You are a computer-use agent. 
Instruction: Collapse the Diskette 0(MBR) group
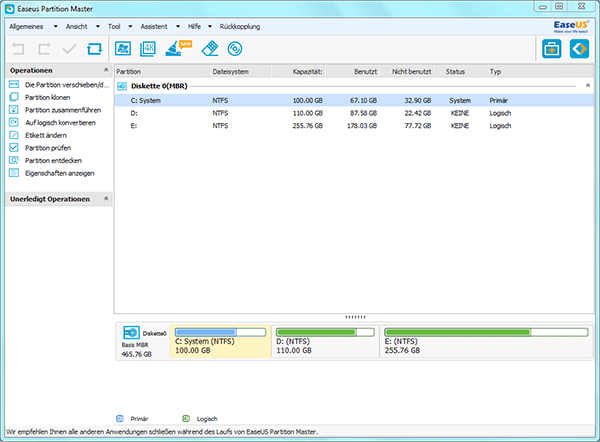pyautogui.click(x=588, y=86)
